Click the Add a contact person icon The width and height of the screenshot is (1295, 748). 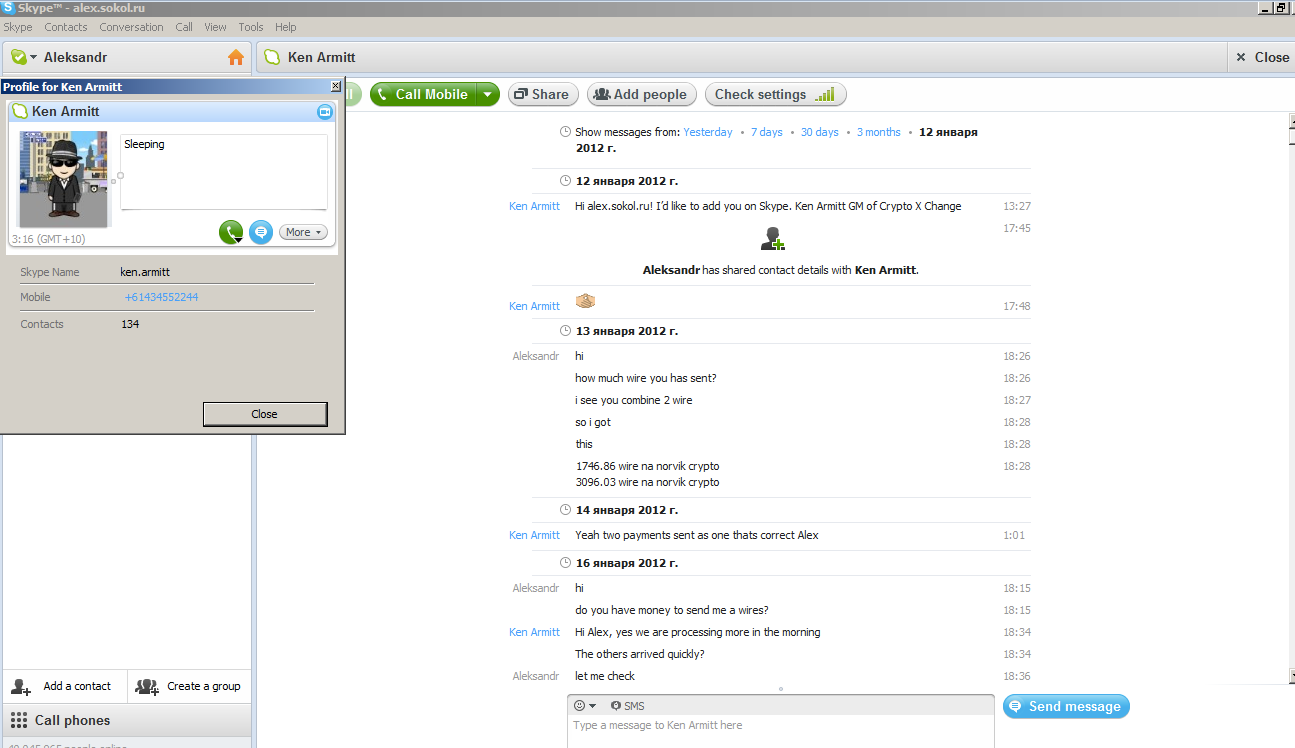21,687
